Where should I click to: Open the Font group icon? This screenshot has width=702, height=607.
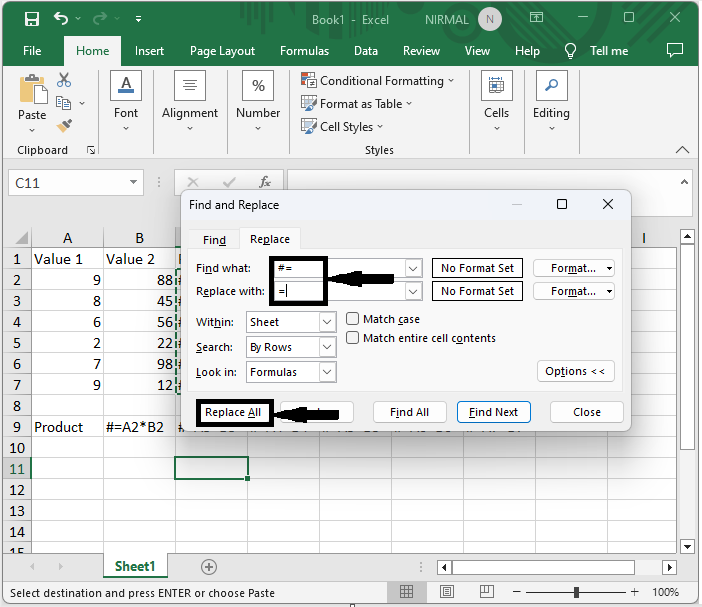126,95
